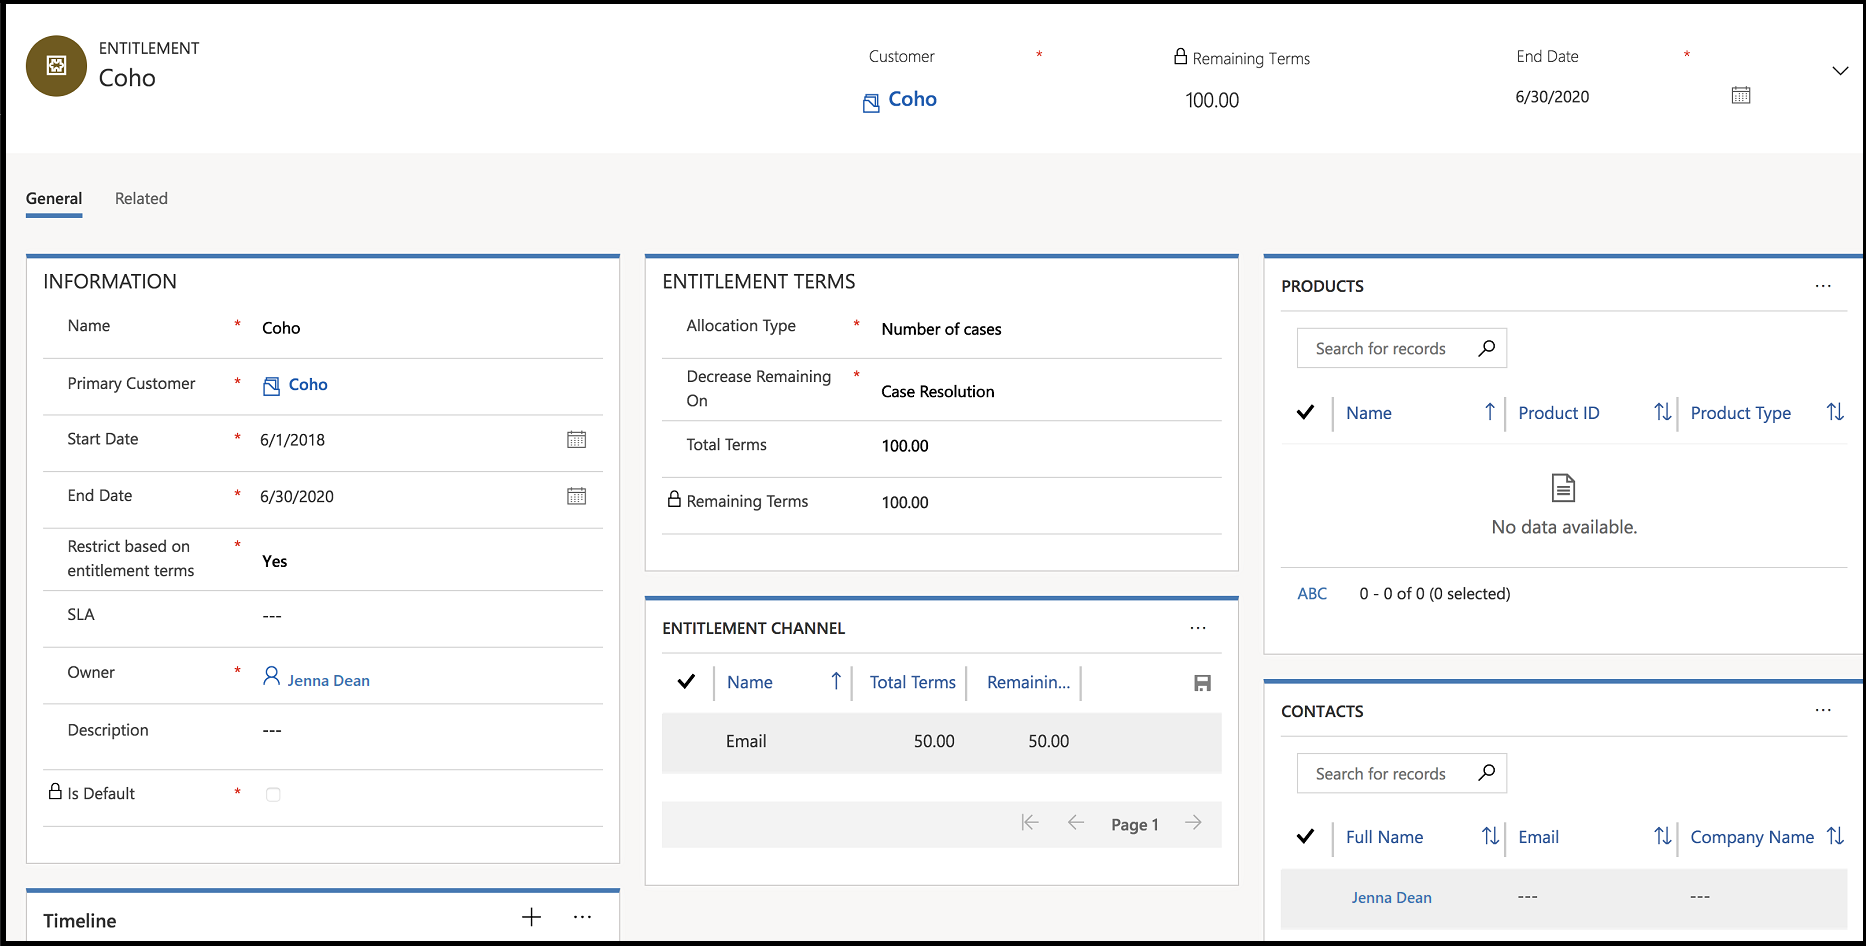Open Primary Customer Coho link
The width and height of the screenshot is (1866, 946).
[308, 384]
